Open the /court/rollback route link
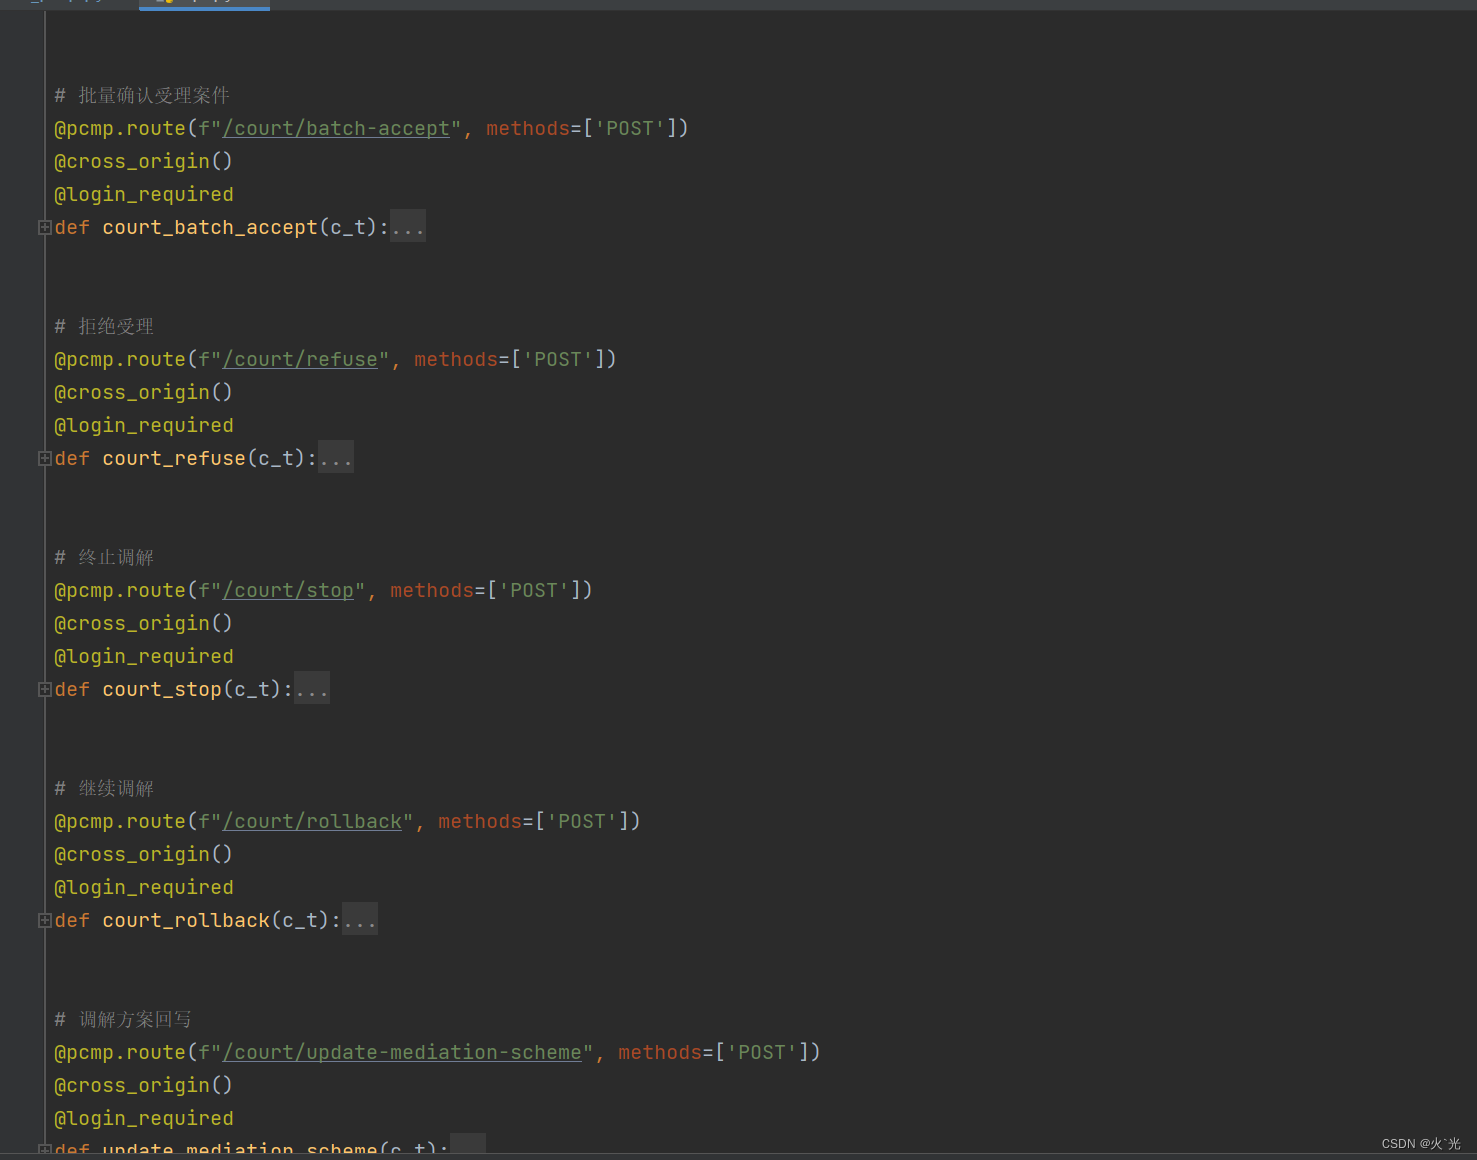Screen dimensions: 1477x1160 pos(312,821)
